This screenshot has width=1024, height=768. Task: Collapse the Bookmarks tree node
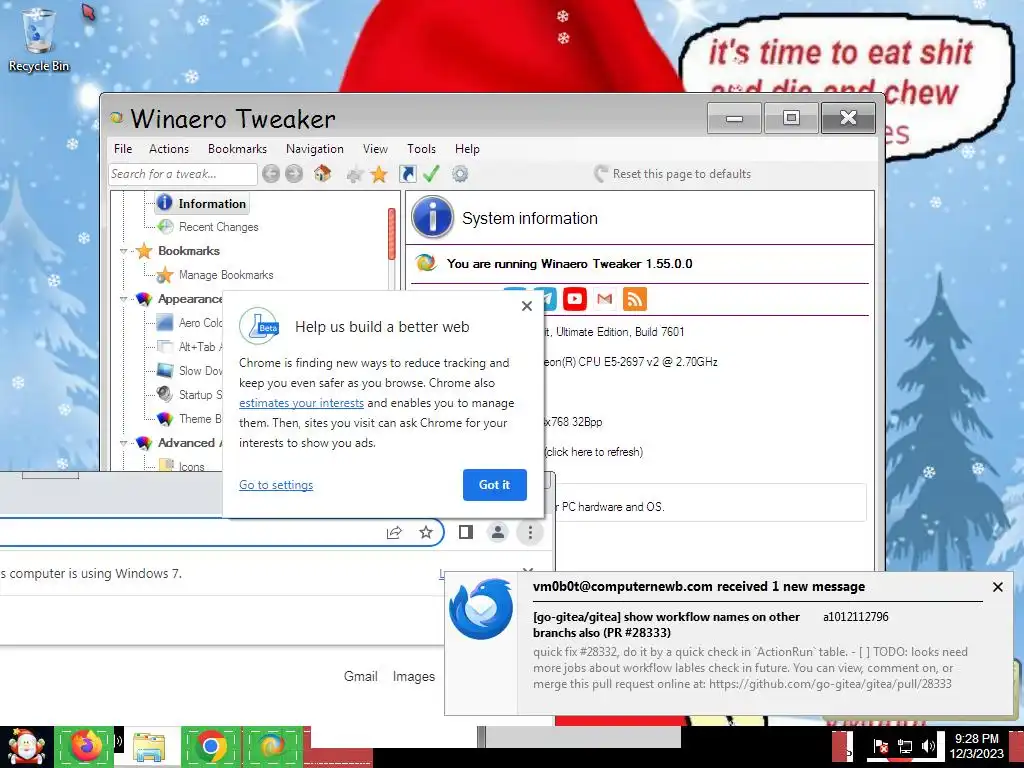pos(123,251)
